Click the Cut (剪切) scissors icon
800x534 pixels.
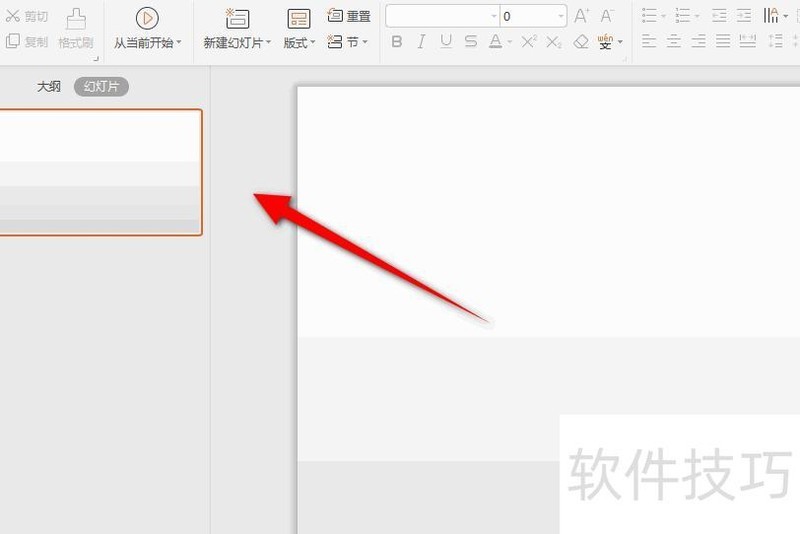(13, 16)
